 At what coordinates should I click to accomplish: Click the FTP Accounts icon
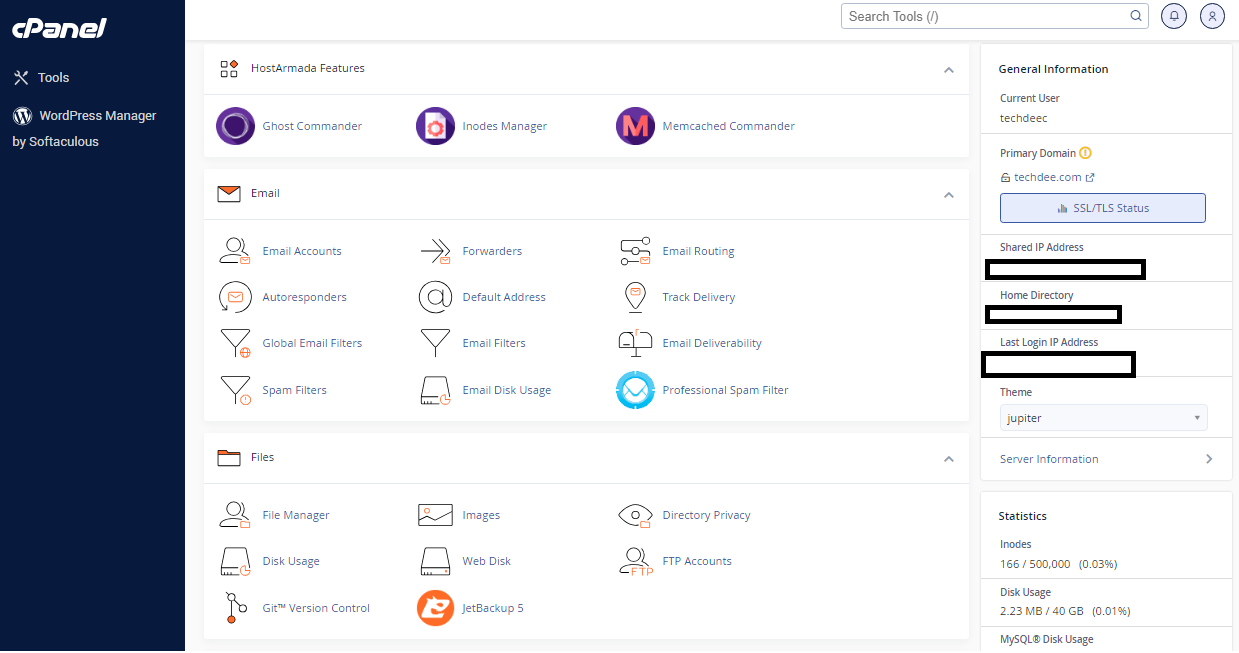635,561
